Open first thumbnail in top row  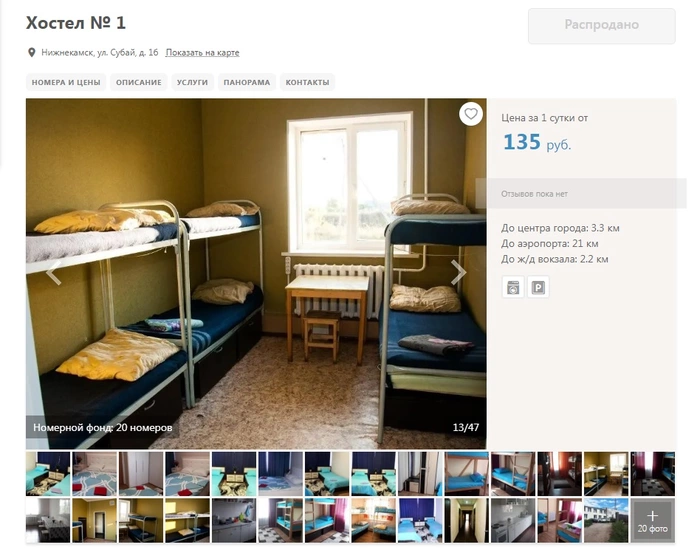(x=48, y=474)
